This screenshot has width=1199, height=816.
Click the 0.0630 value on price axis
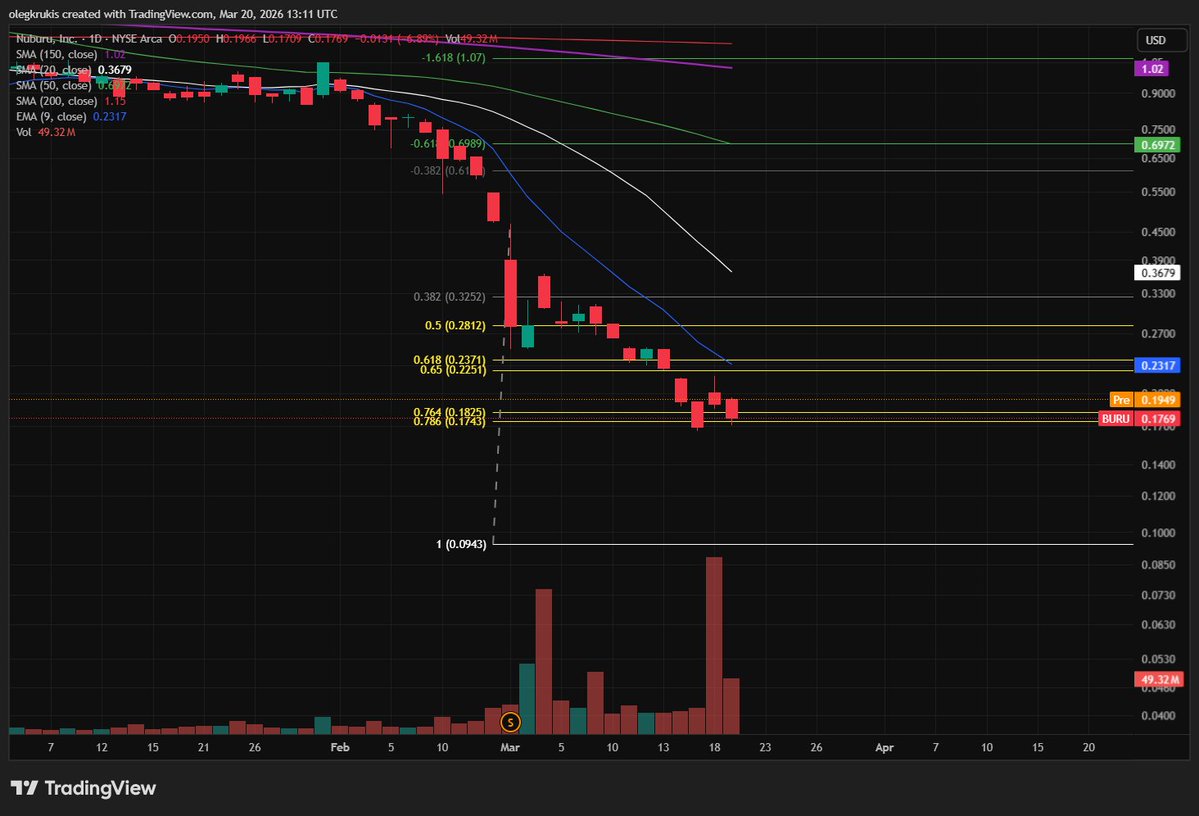point(1158,624)
